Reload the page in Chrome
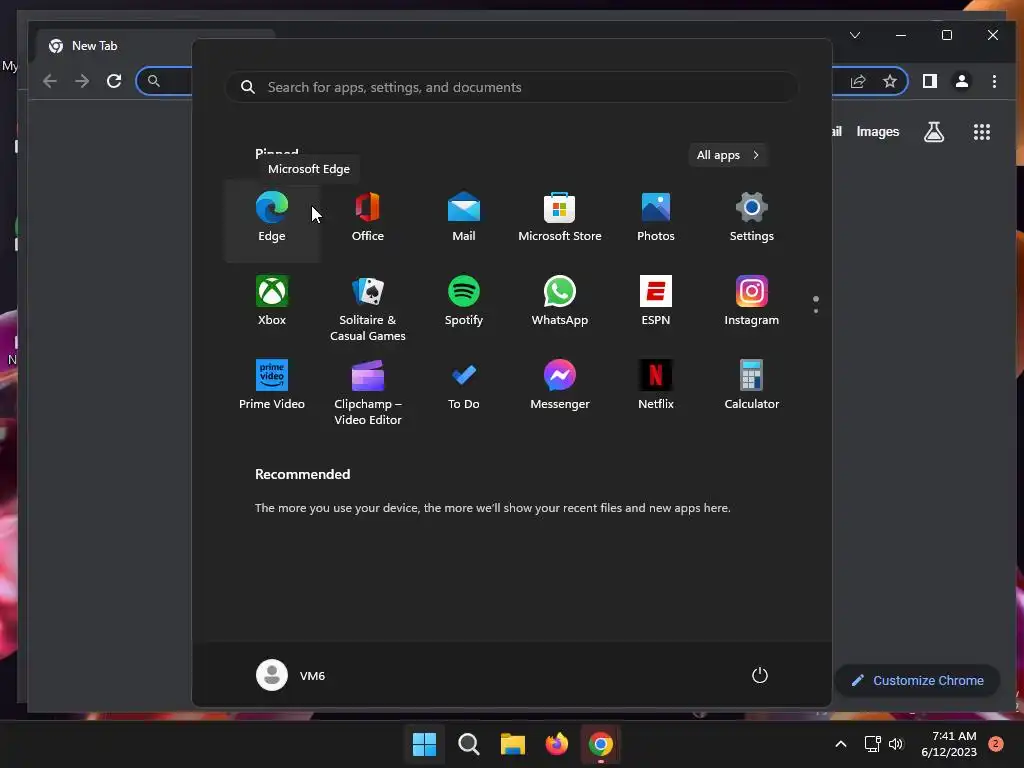Screen dimensions: 1024x768 114,81
